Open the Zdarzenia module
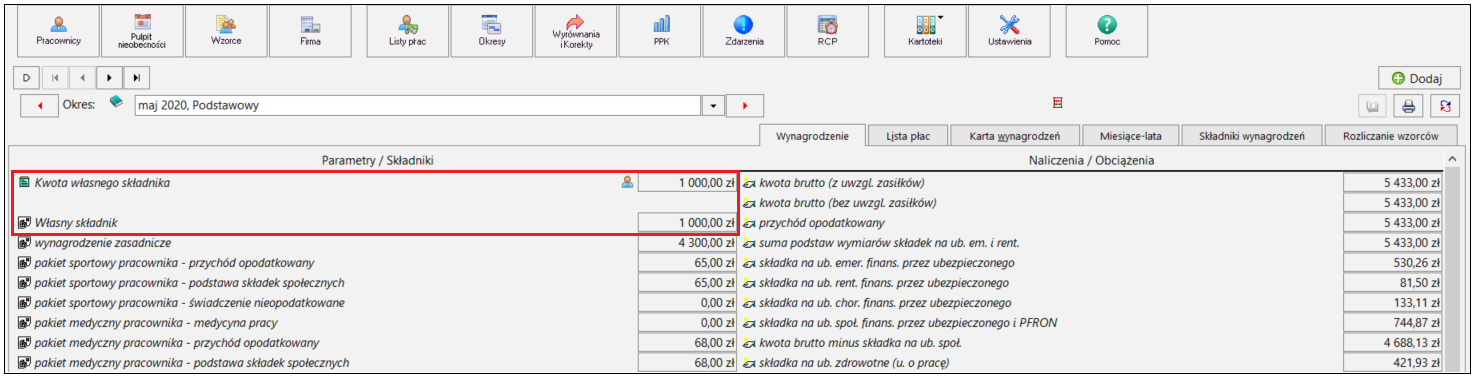Screen dimensions: 1476x379 [x=744, y=31]
